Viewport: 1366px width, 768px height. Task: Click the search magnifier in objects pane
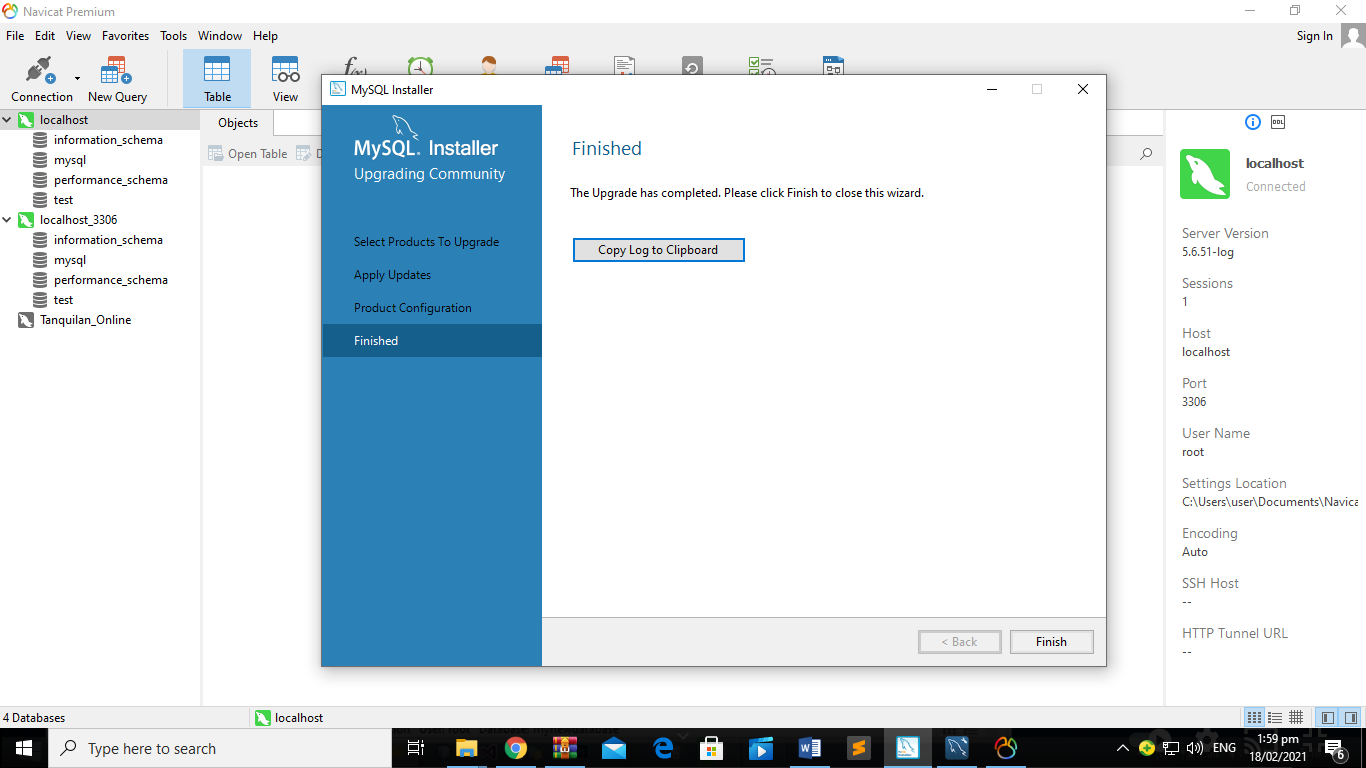[x=1146, y=154]
